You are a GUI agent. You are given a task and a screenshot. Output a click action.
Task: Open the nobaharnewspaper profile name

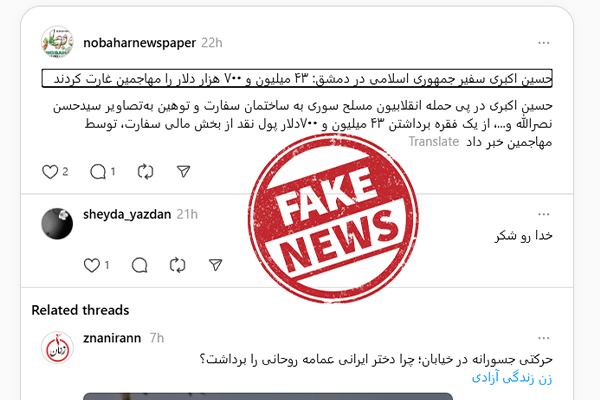(x=140, y=43)
